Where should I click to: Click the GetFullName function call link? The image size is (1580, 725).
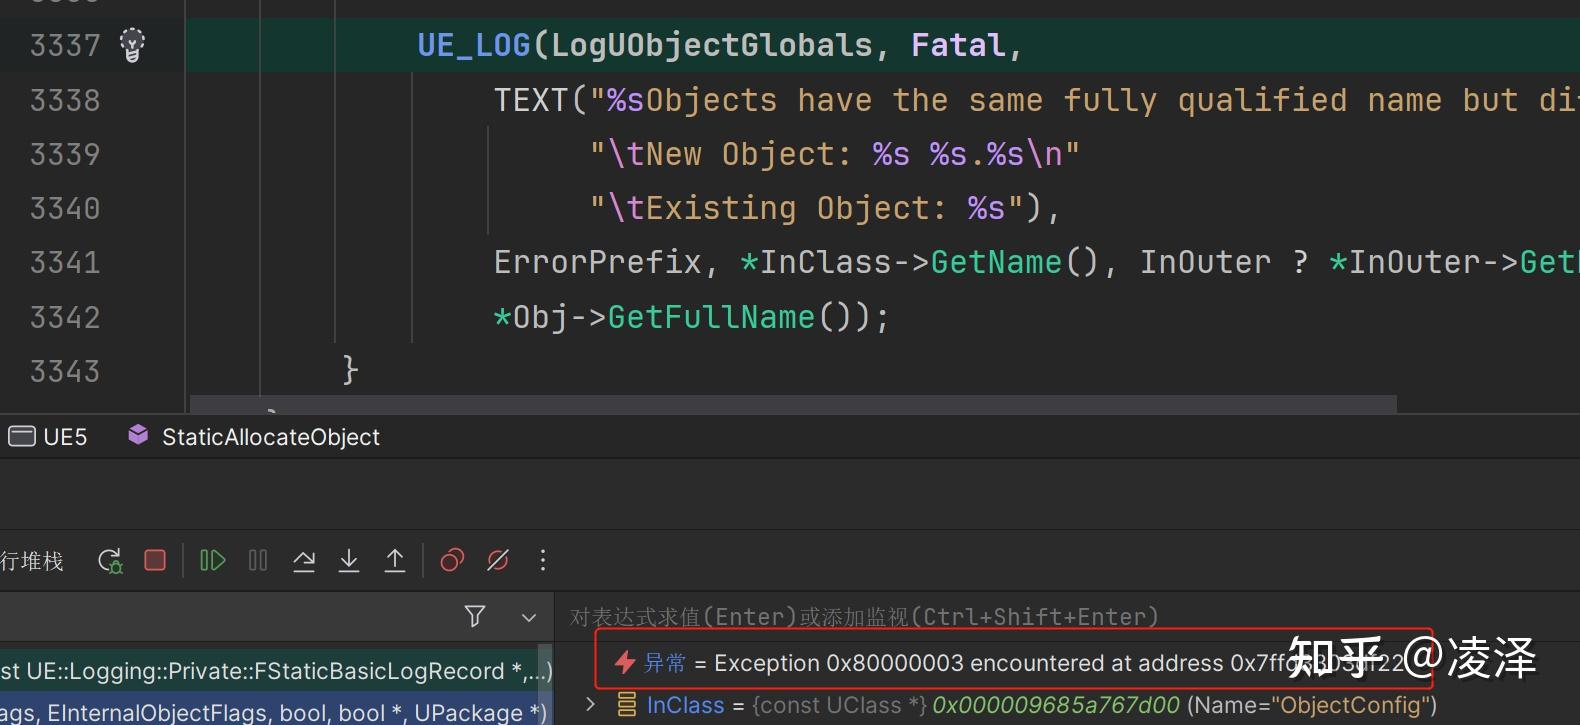(711, 318)
